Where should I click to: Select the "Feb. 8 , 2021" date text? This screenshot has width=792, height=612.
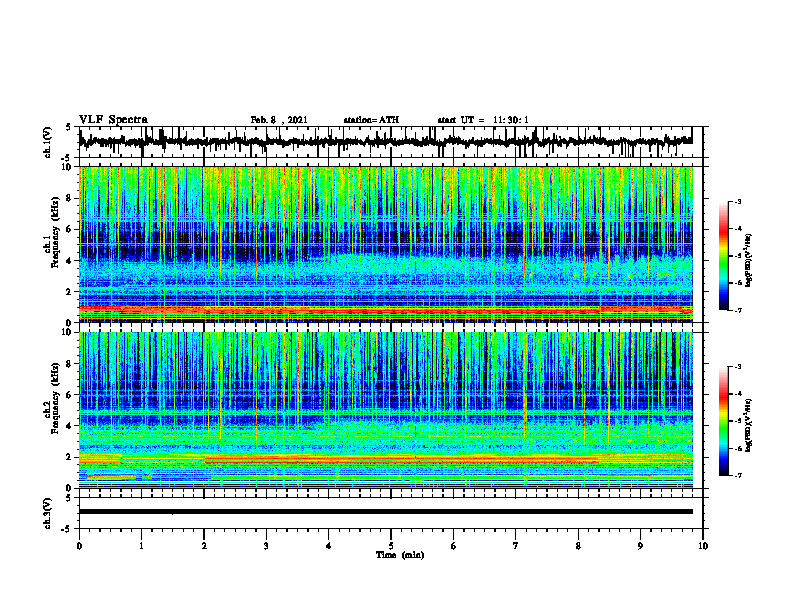pos(279,120)
